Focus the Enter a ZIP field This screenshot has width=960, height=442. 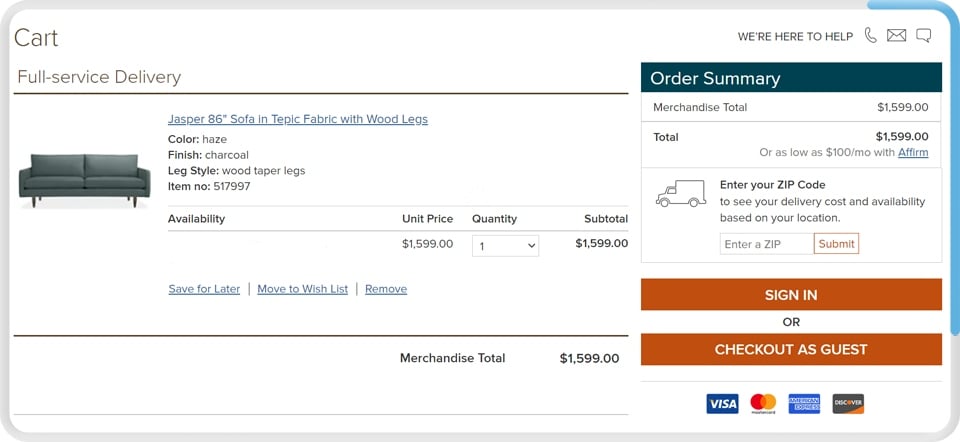[767, 244]
